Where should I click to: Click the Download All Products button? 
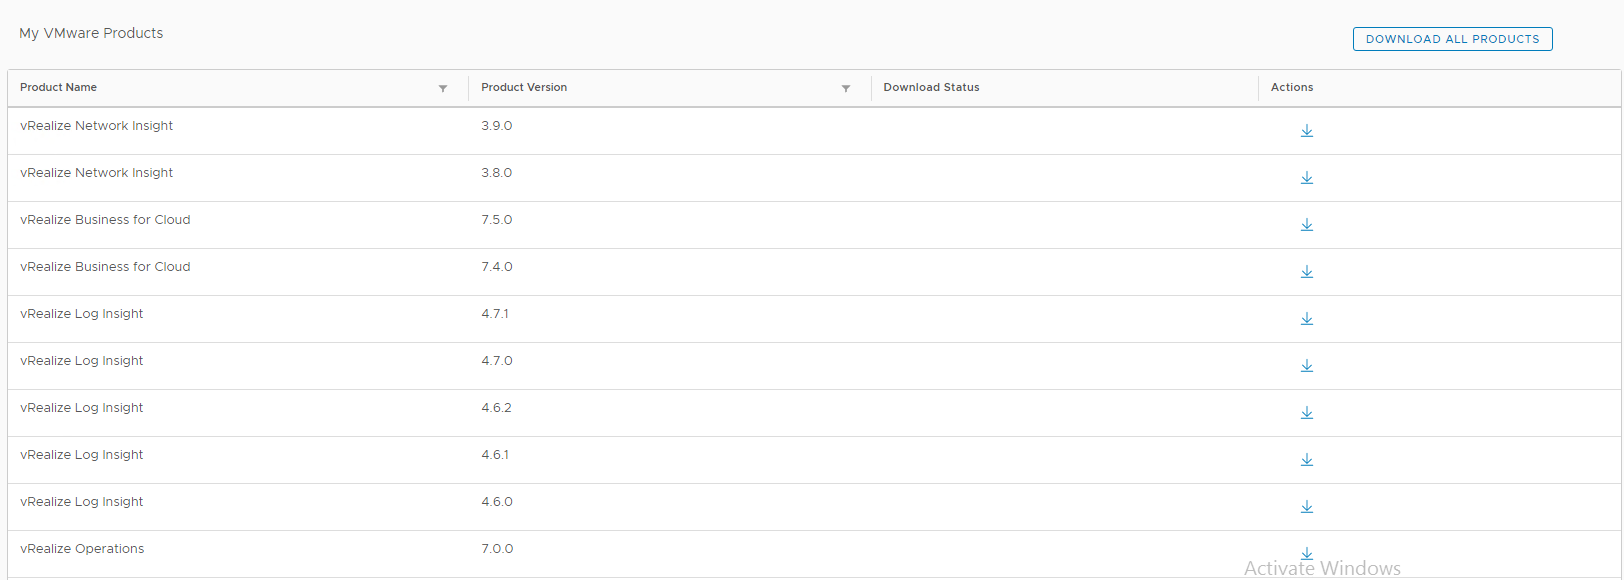[x=1452, y=39]
